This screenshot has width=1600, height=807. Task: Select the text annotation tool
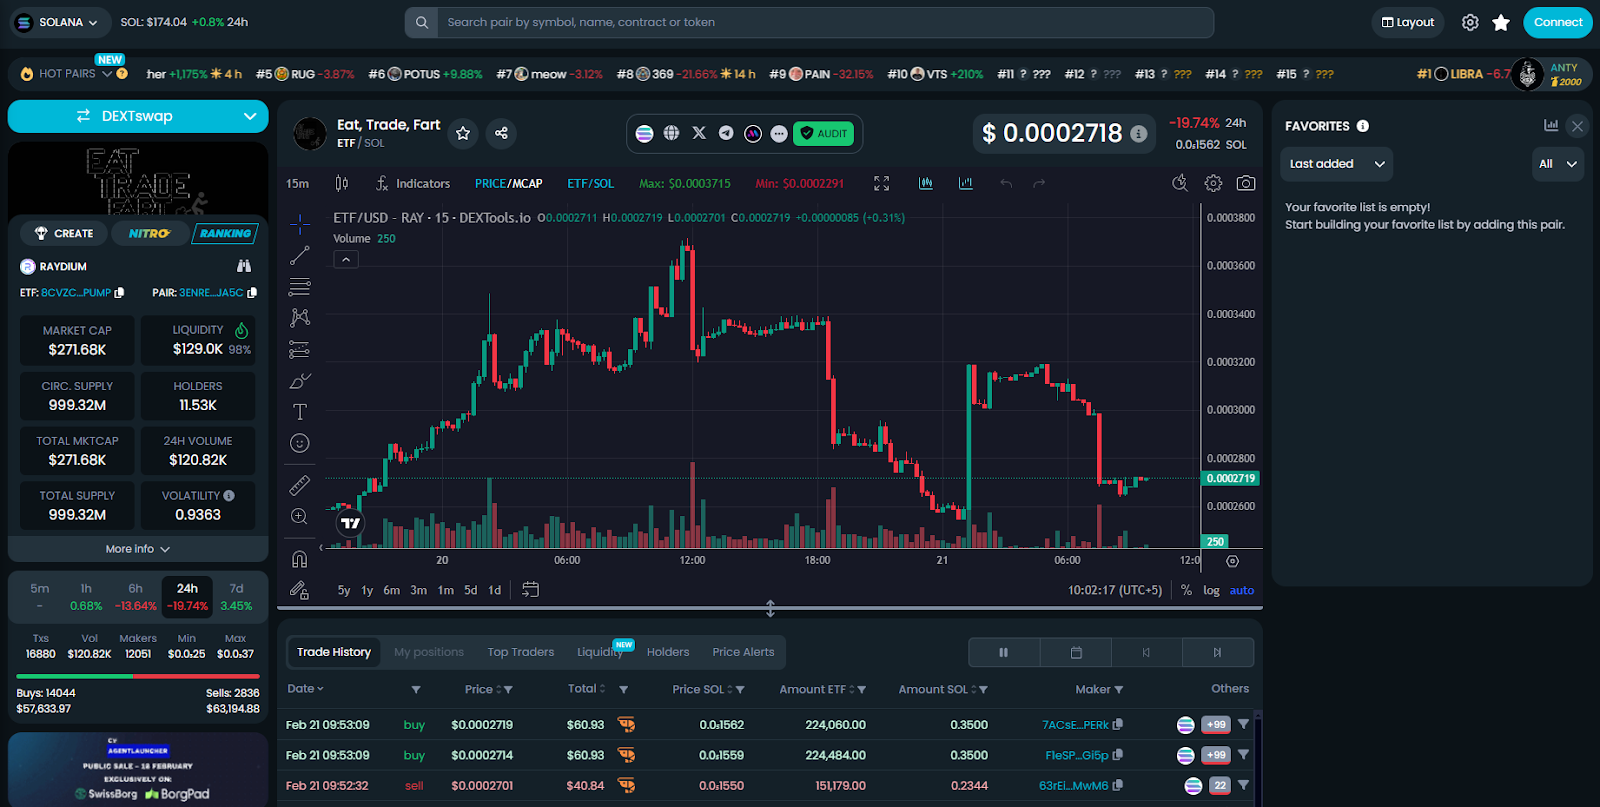point(300,412)
